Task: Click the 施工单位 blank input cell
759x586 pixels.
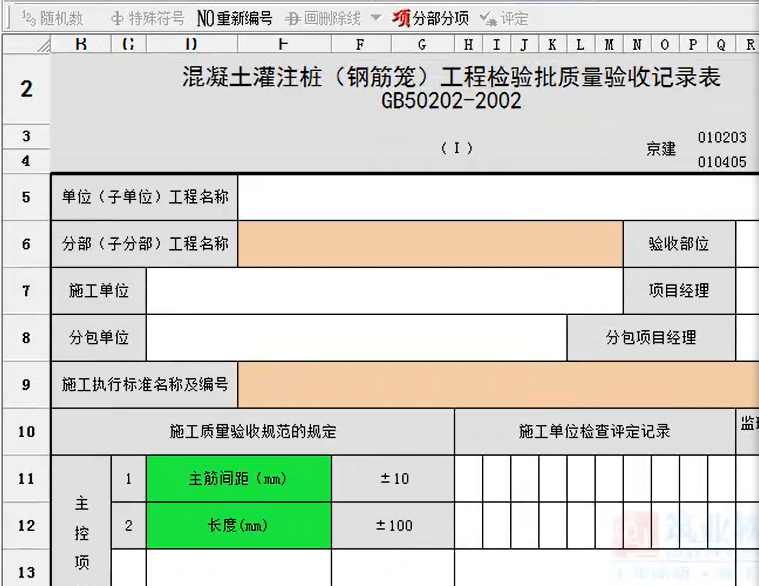Action: point(384,291)
